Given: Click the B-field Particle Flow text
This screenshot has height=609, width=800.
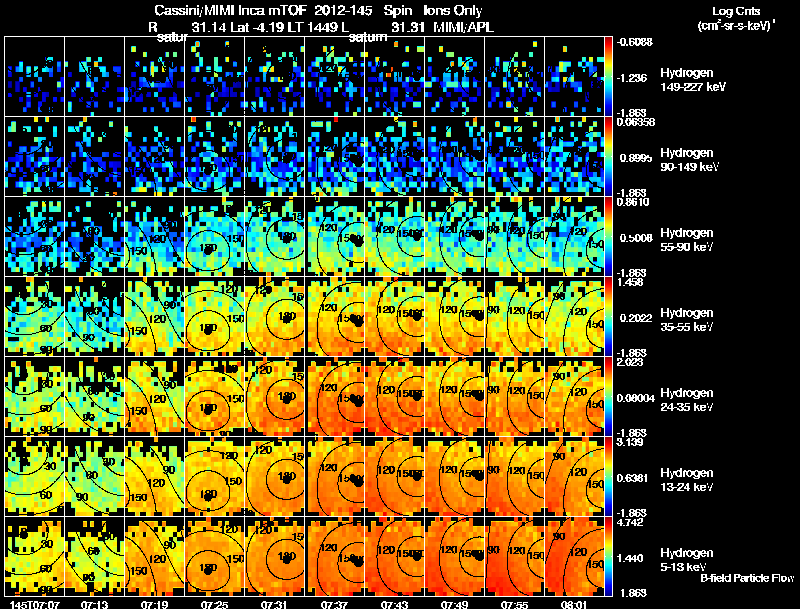Looking at the screenshot, I should tap(747, 578).
